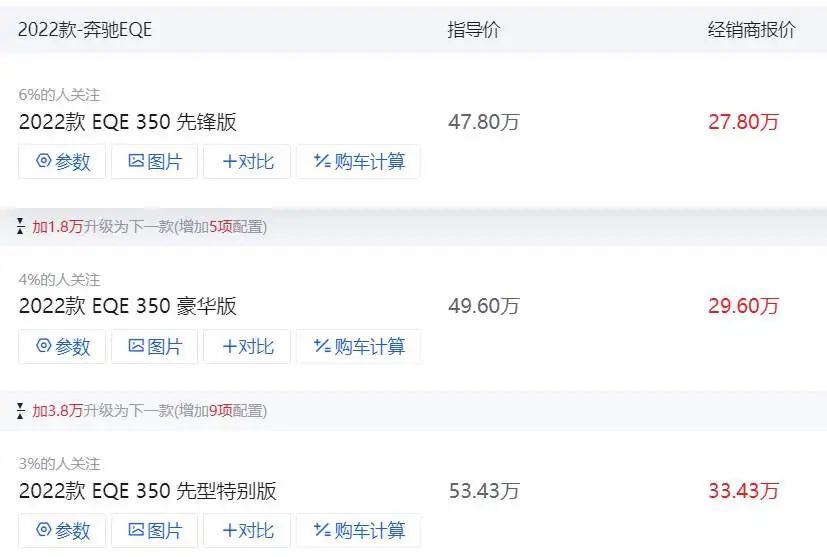
Task: Open 购车计算 for EQE 350 豪华版
Action: click(x=358, y=347)
